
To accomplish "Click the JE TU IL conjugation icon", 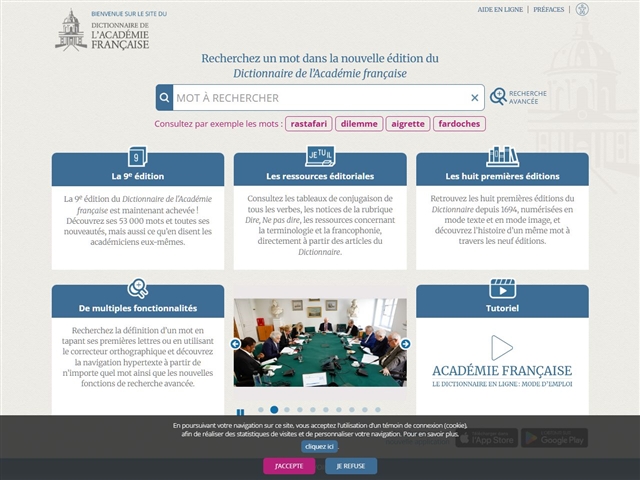I will pos(320,156).
